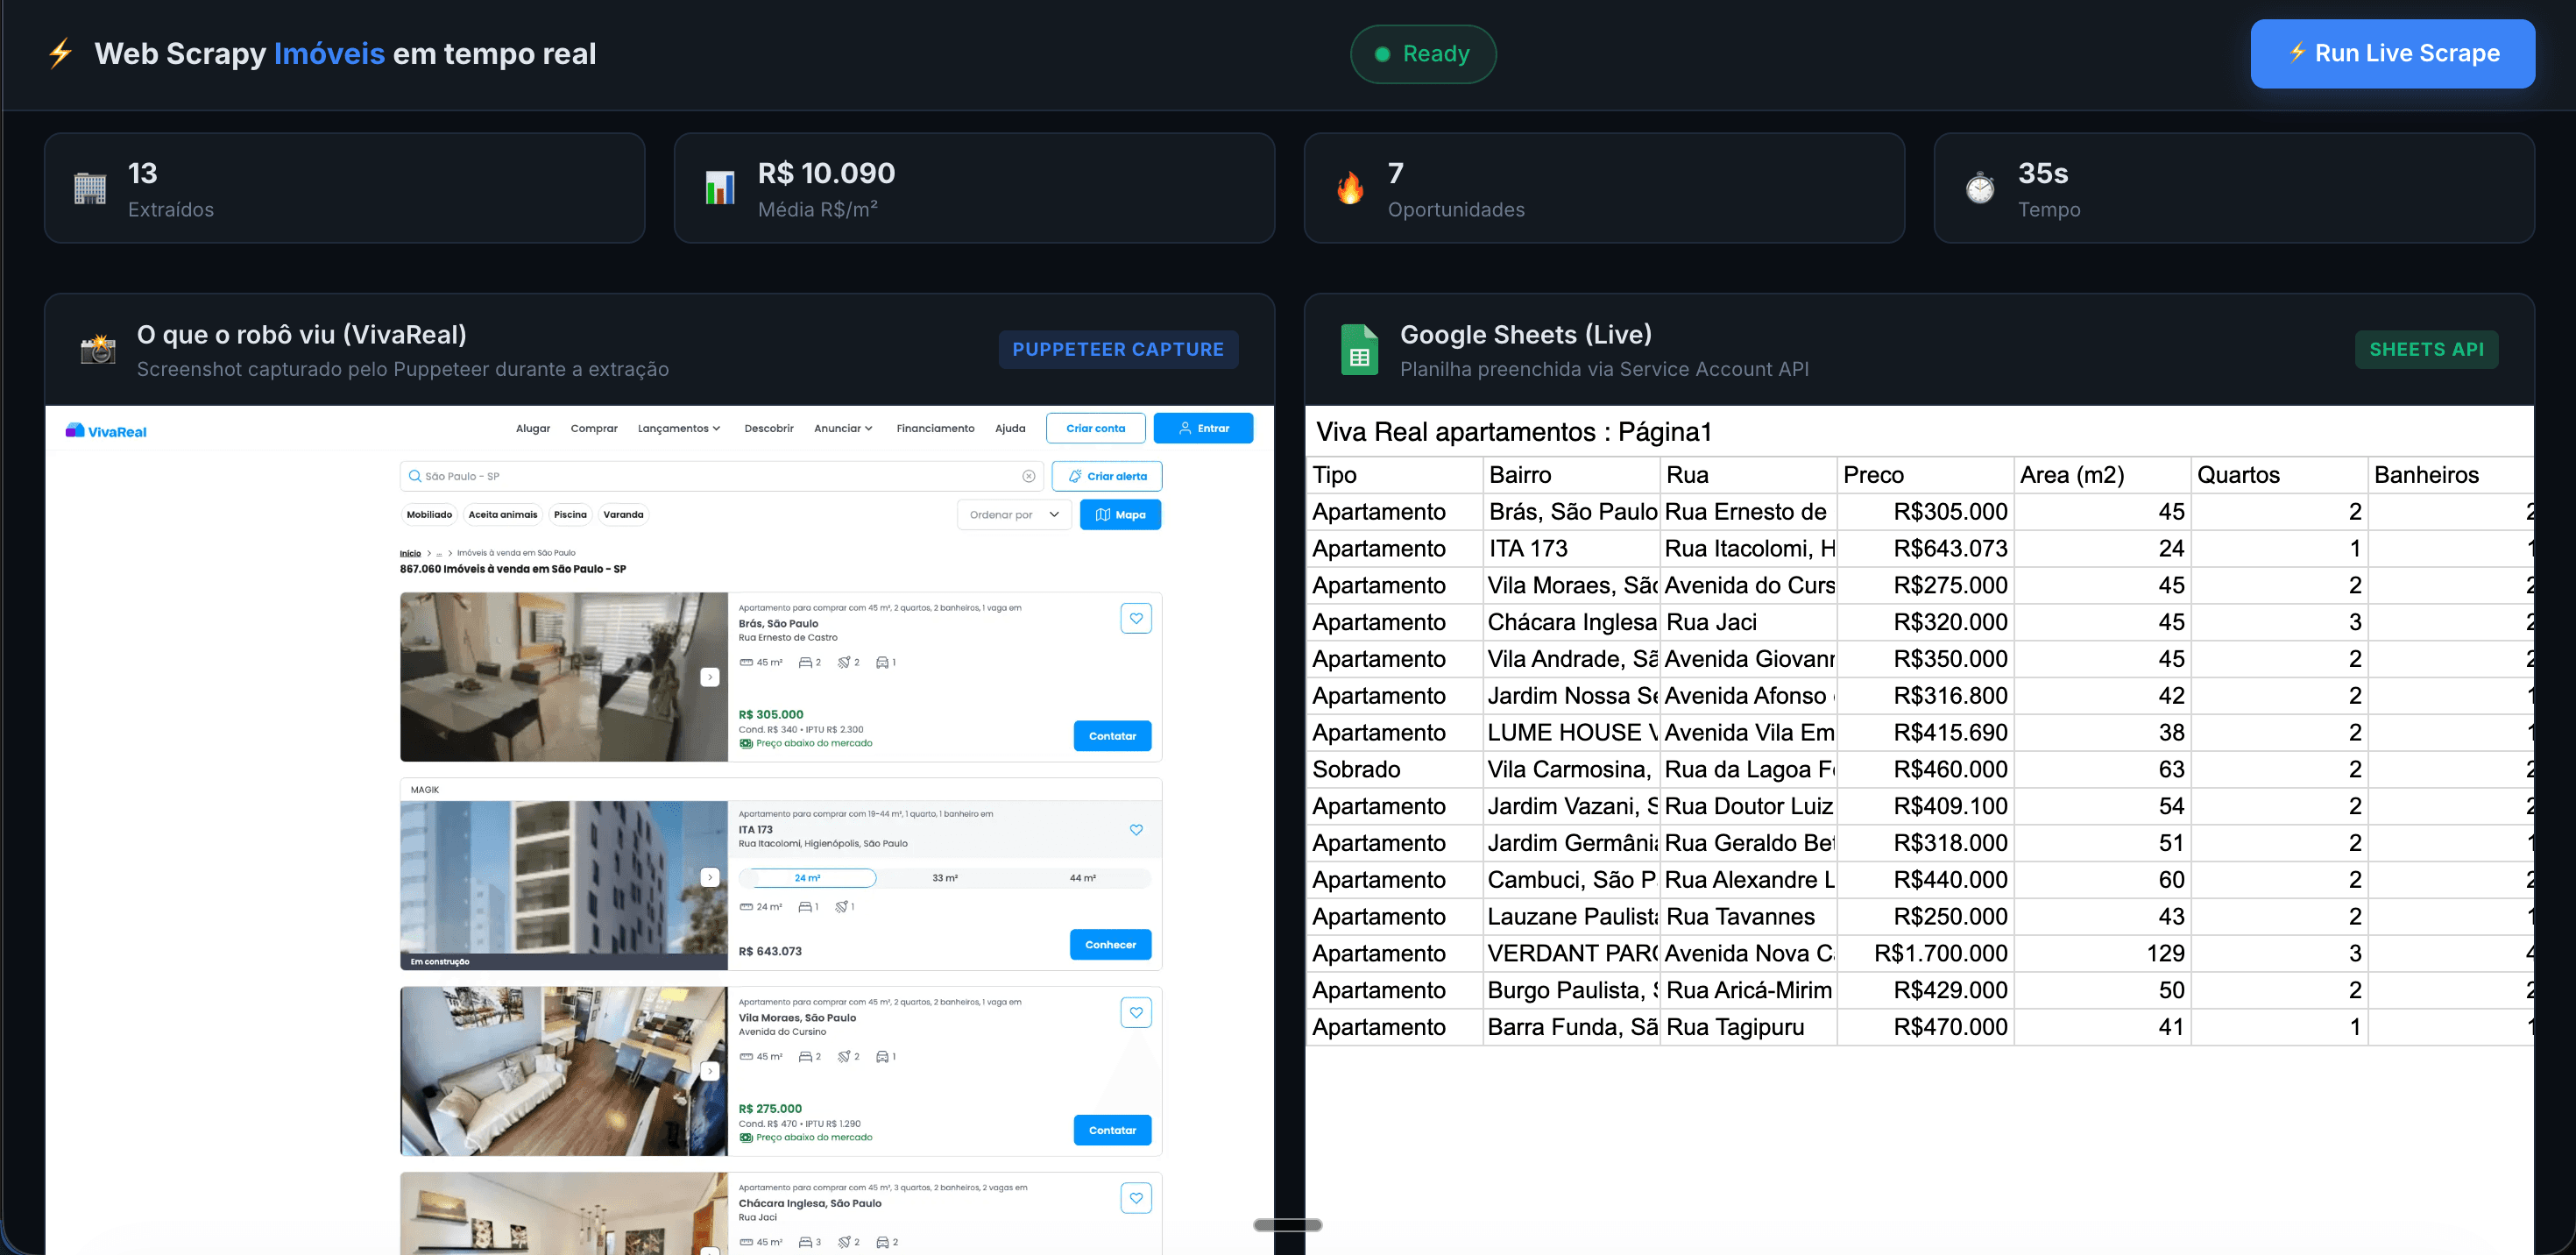2576x1255 pixels.
Task: Click the PUPPETEER CAPTURE badge
Action: click(x=1118, y=349)
